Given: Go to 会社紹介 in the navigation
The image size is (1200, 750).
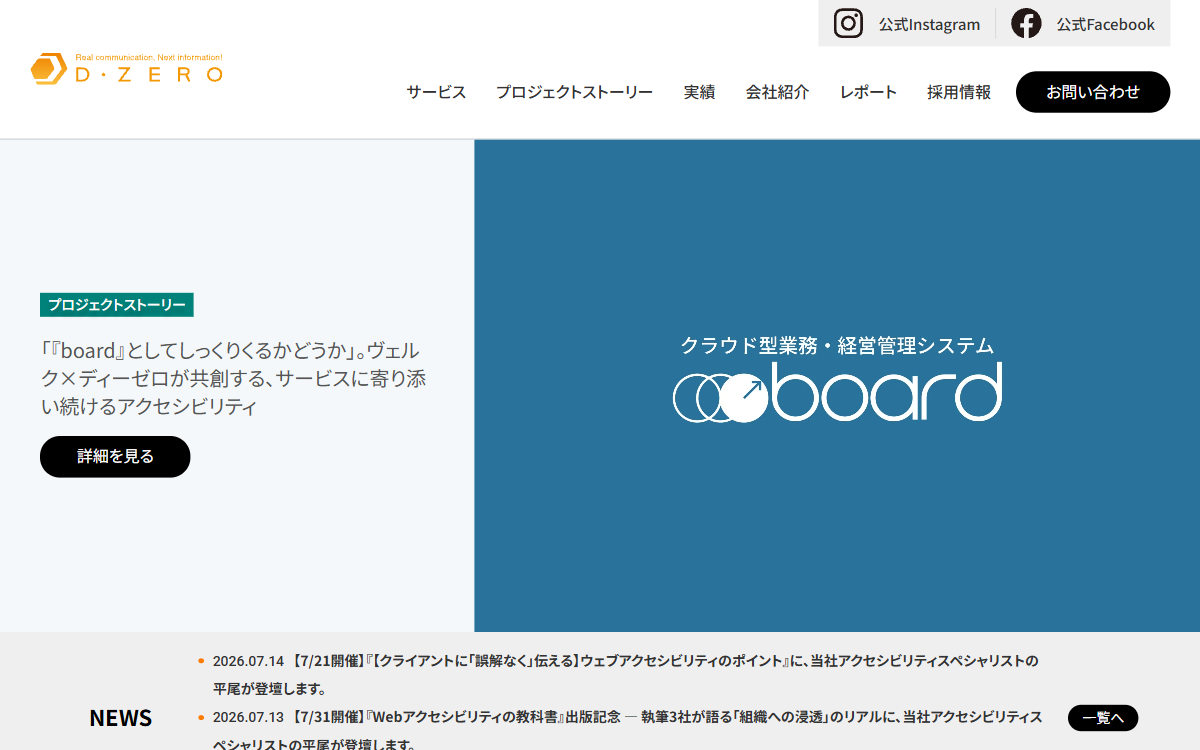Looking at the screenshot, I should (x=777, y=92).
